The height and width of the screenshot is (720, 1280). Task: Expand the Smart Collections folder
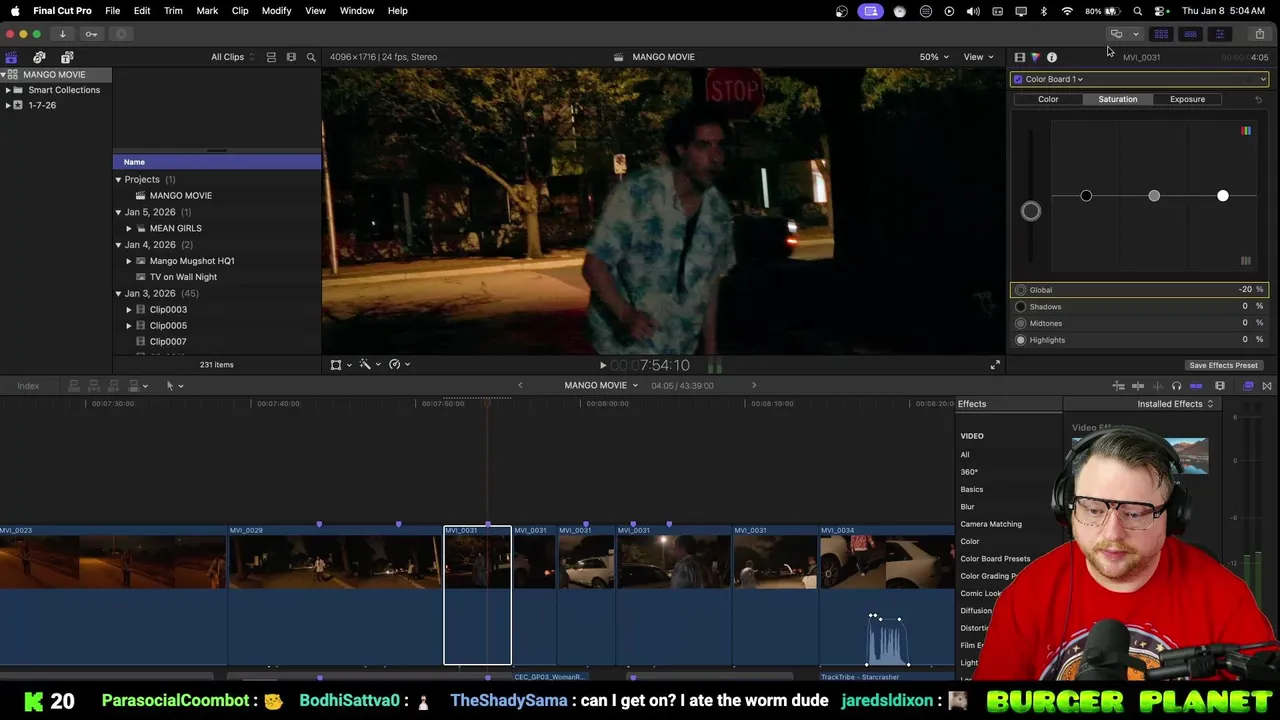click(x=8, y=90)
